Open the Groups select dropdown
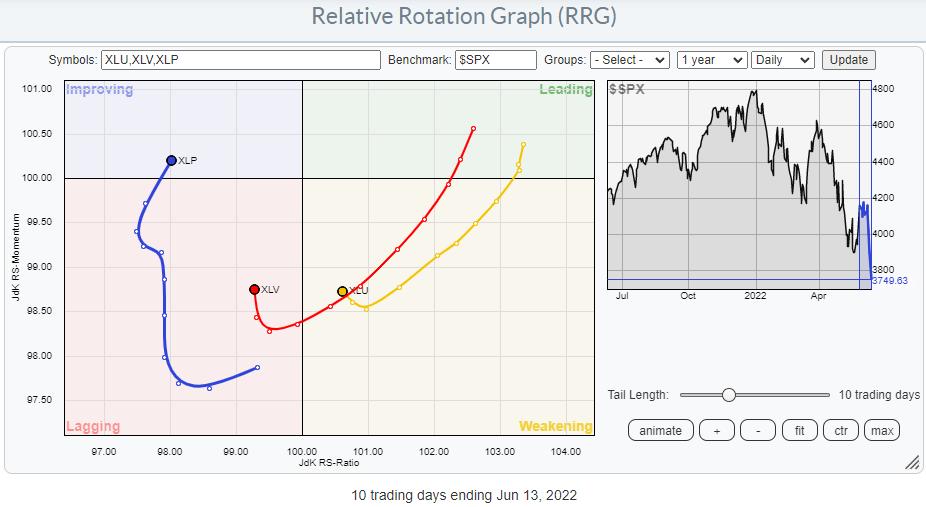This screenshot has width=926, height=507. pyautogui.click(x=629, y=60)
